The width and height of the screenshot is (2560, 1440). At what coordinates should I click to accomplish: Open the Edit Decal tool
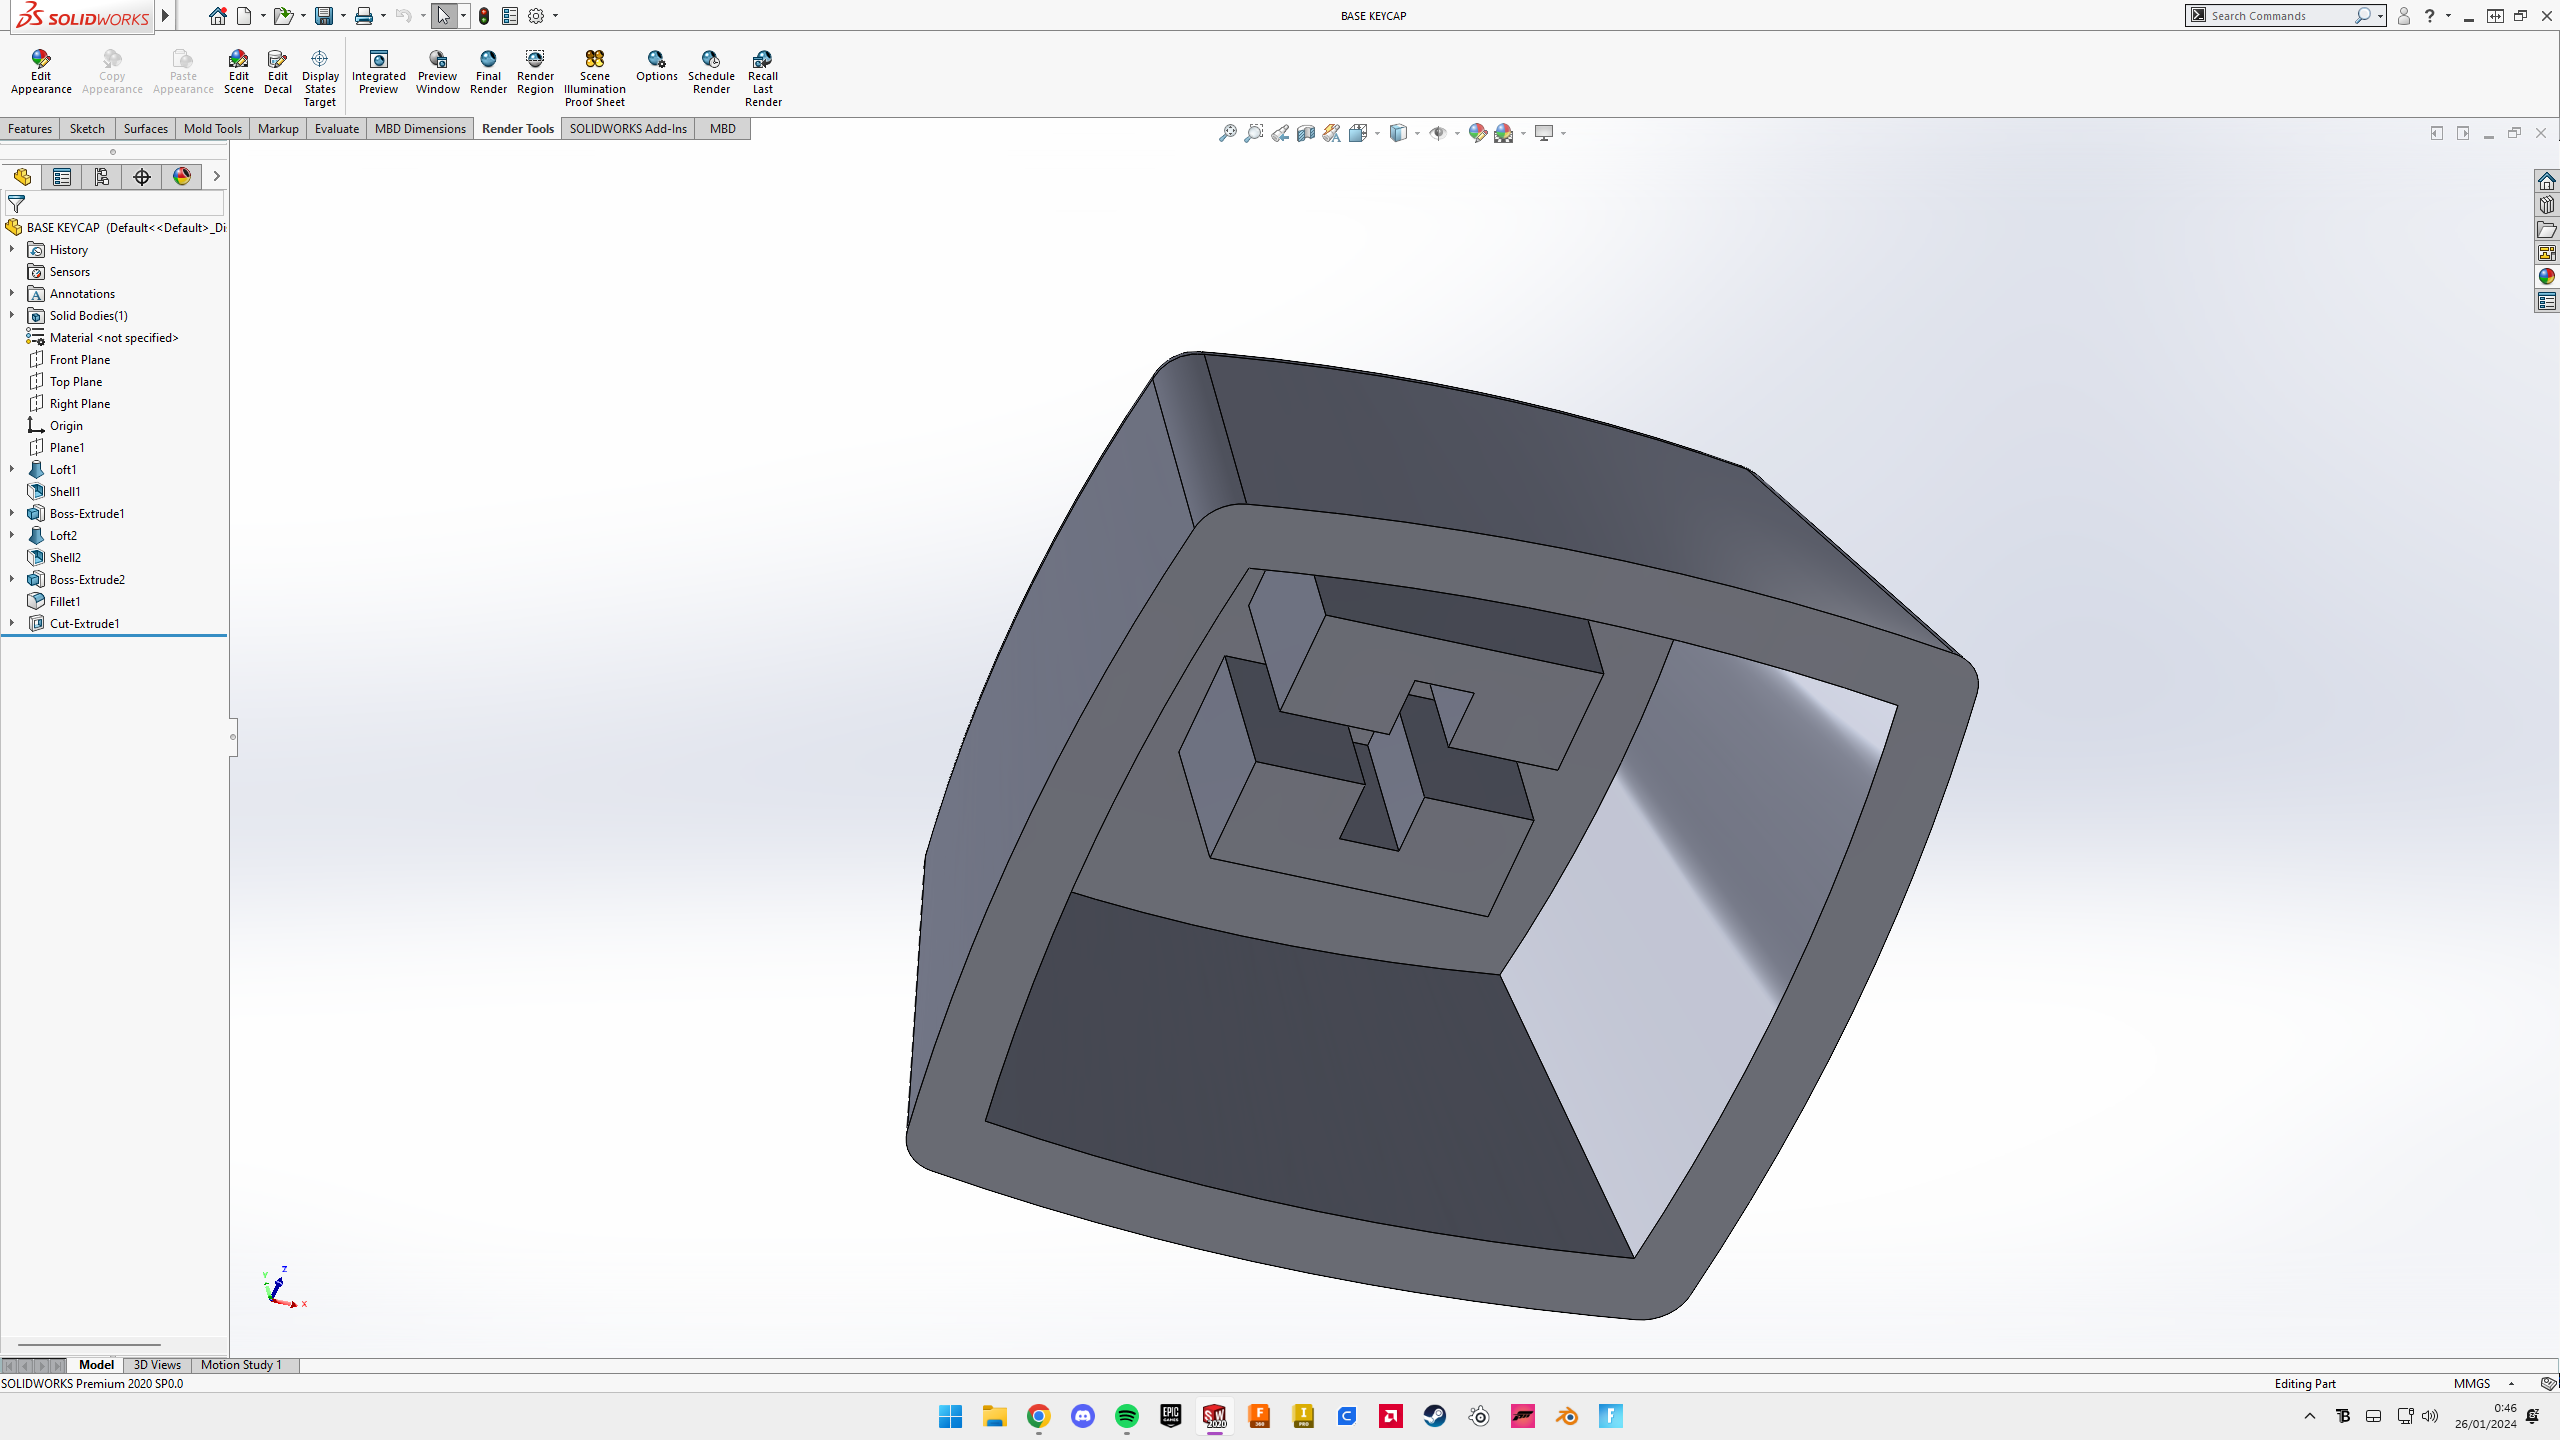[x=278, y=72]
